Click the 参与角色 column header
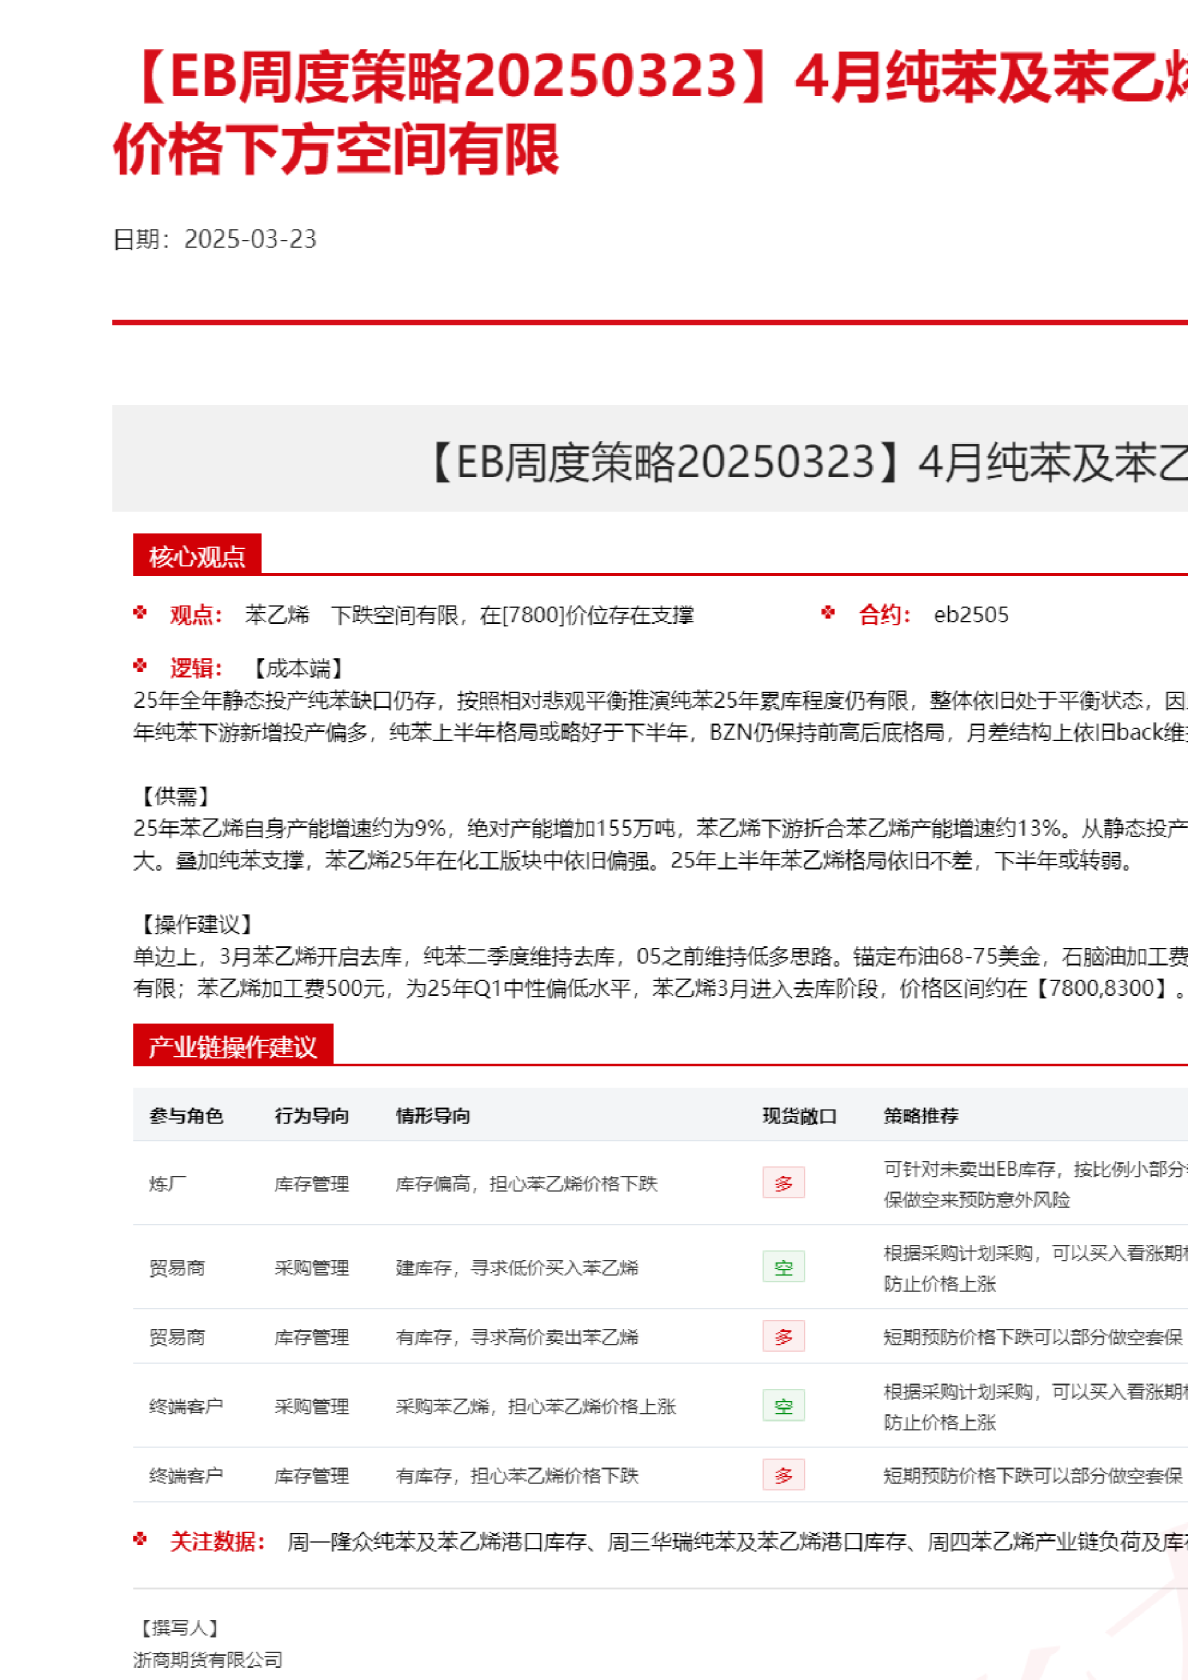The height and width of the screenshot is (1680, 1188). 186,1116
